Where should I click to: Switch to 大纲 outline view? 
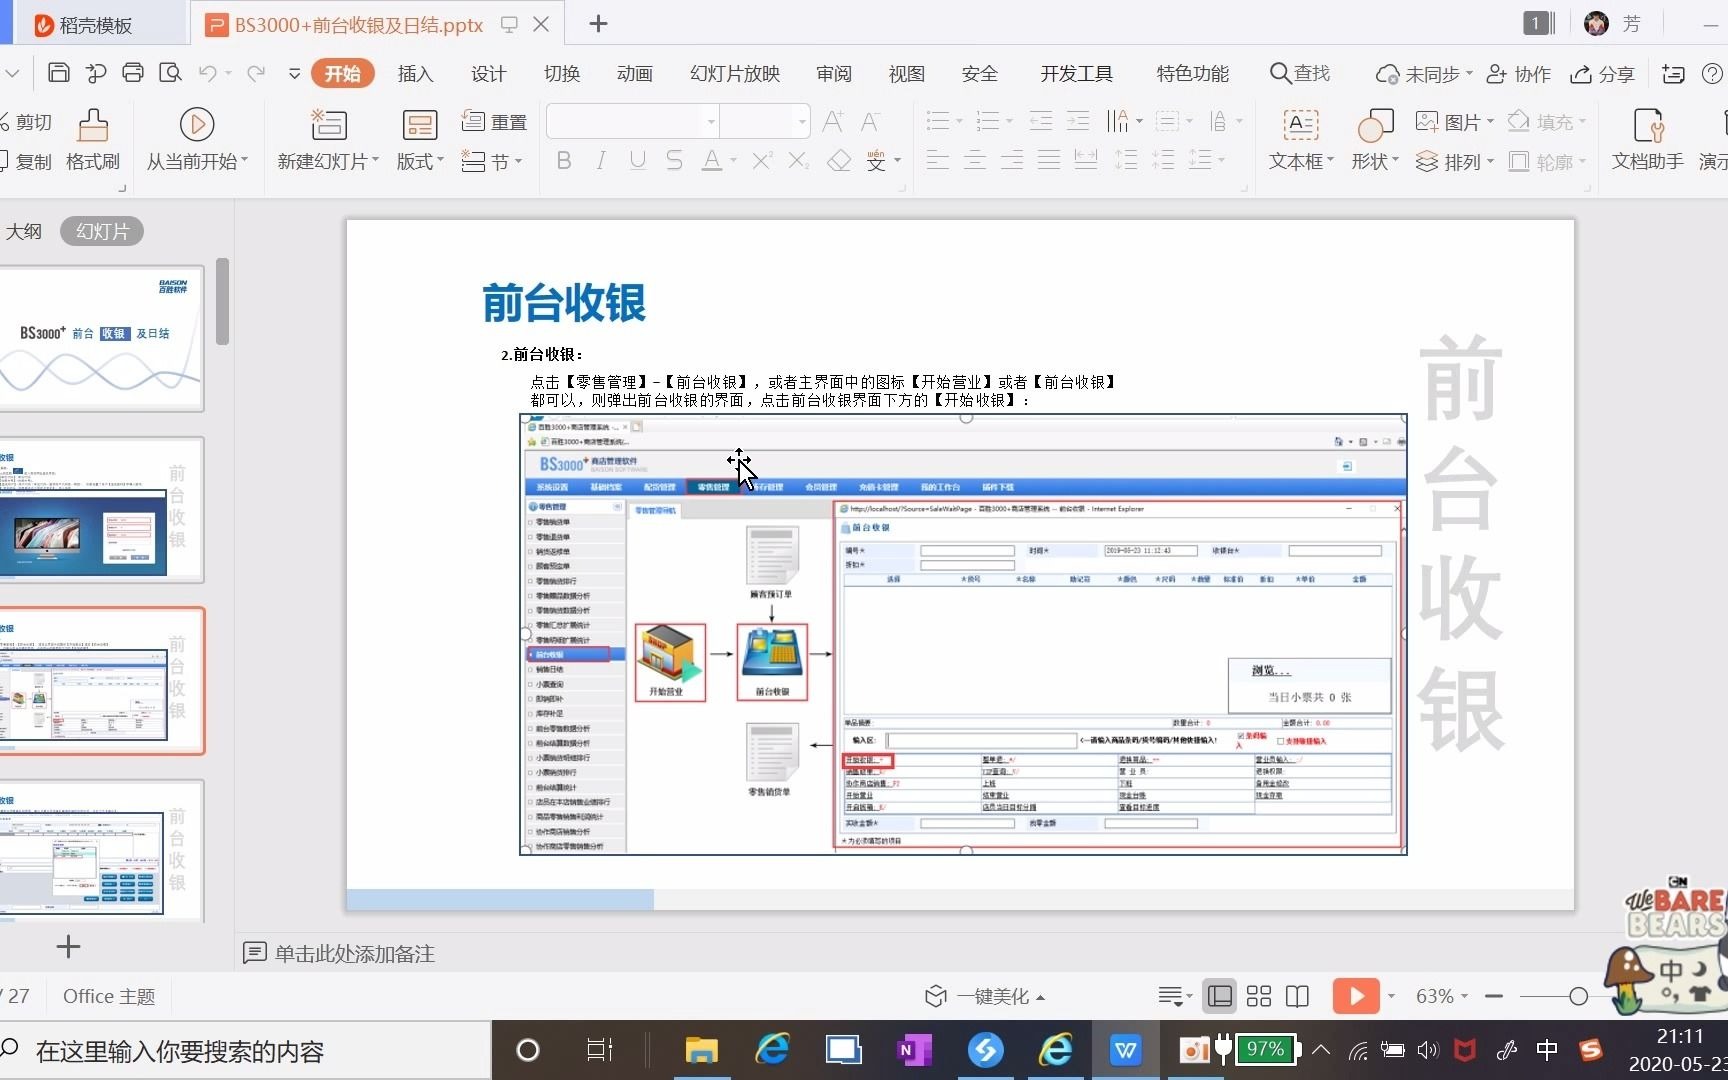(24, 231)
